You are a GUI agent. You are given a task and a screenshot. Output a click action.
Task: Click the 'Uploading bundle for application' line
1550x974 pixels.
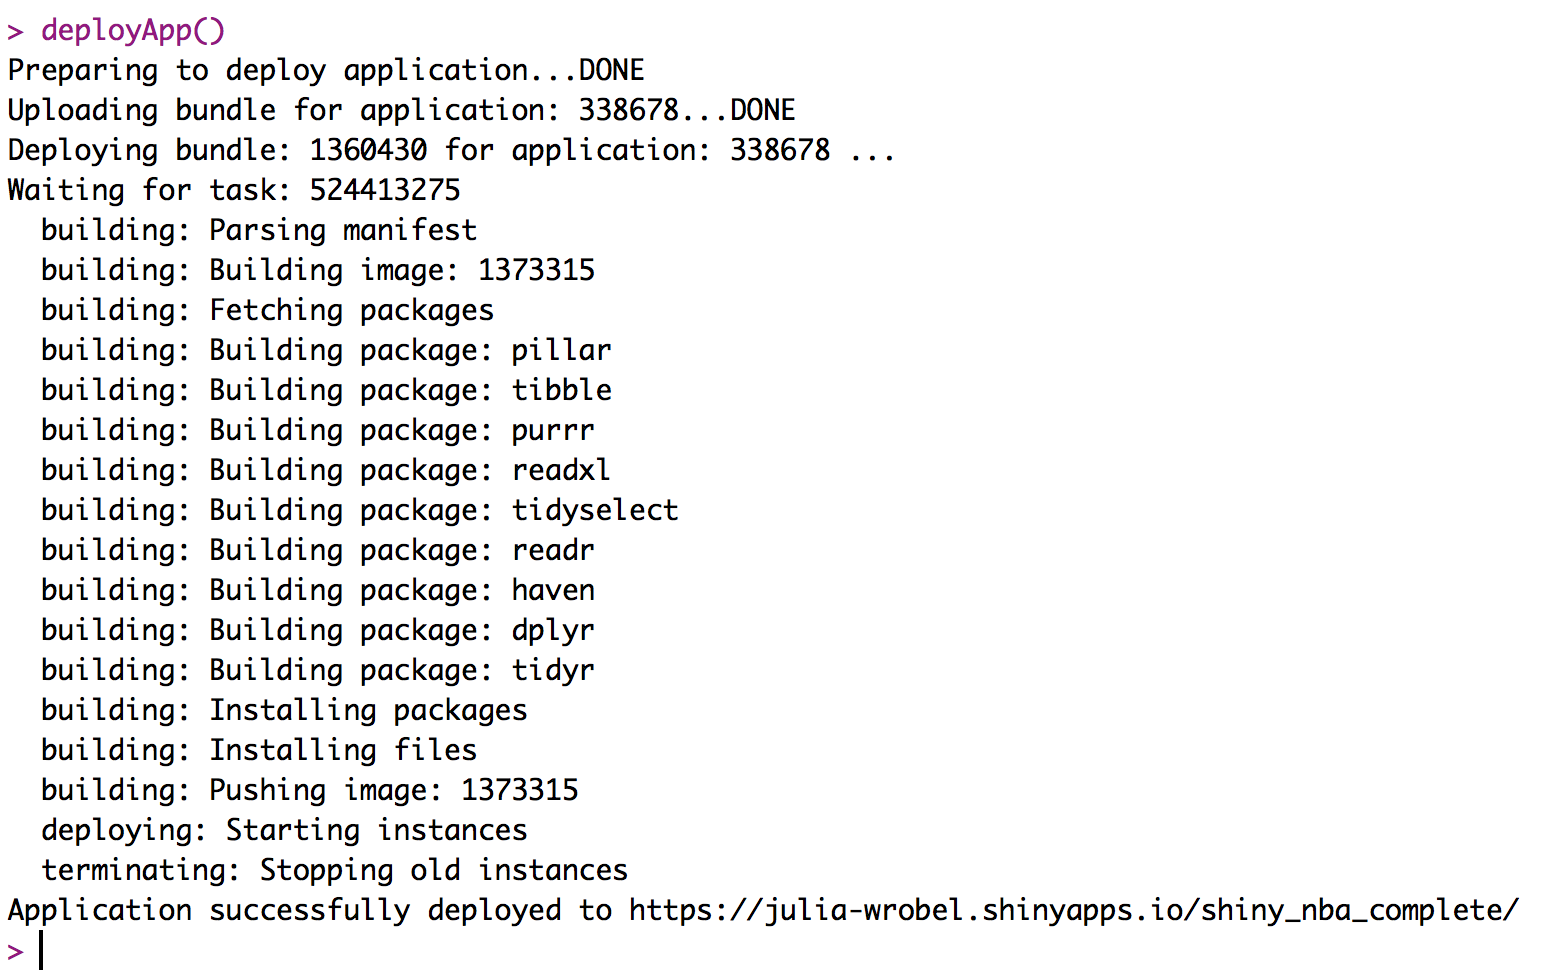[402, 110]
